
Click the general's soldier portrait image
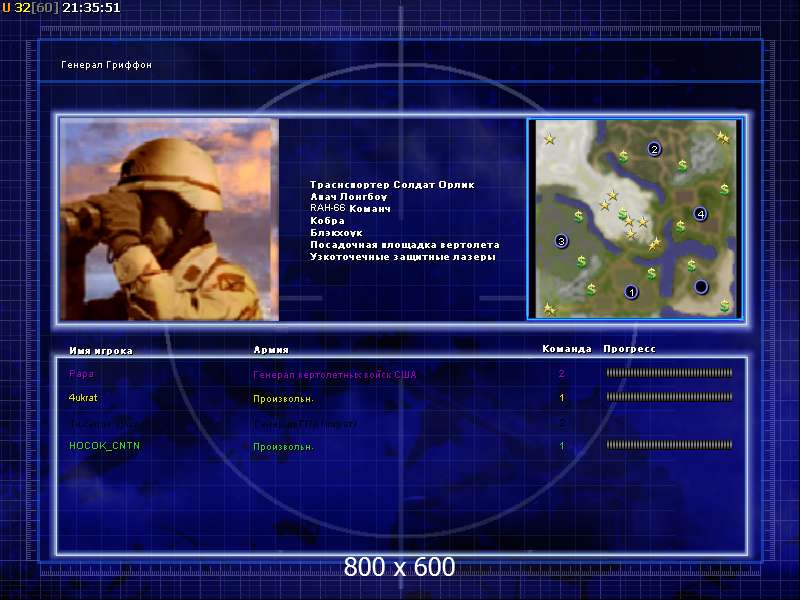click(x=169, y=219)
